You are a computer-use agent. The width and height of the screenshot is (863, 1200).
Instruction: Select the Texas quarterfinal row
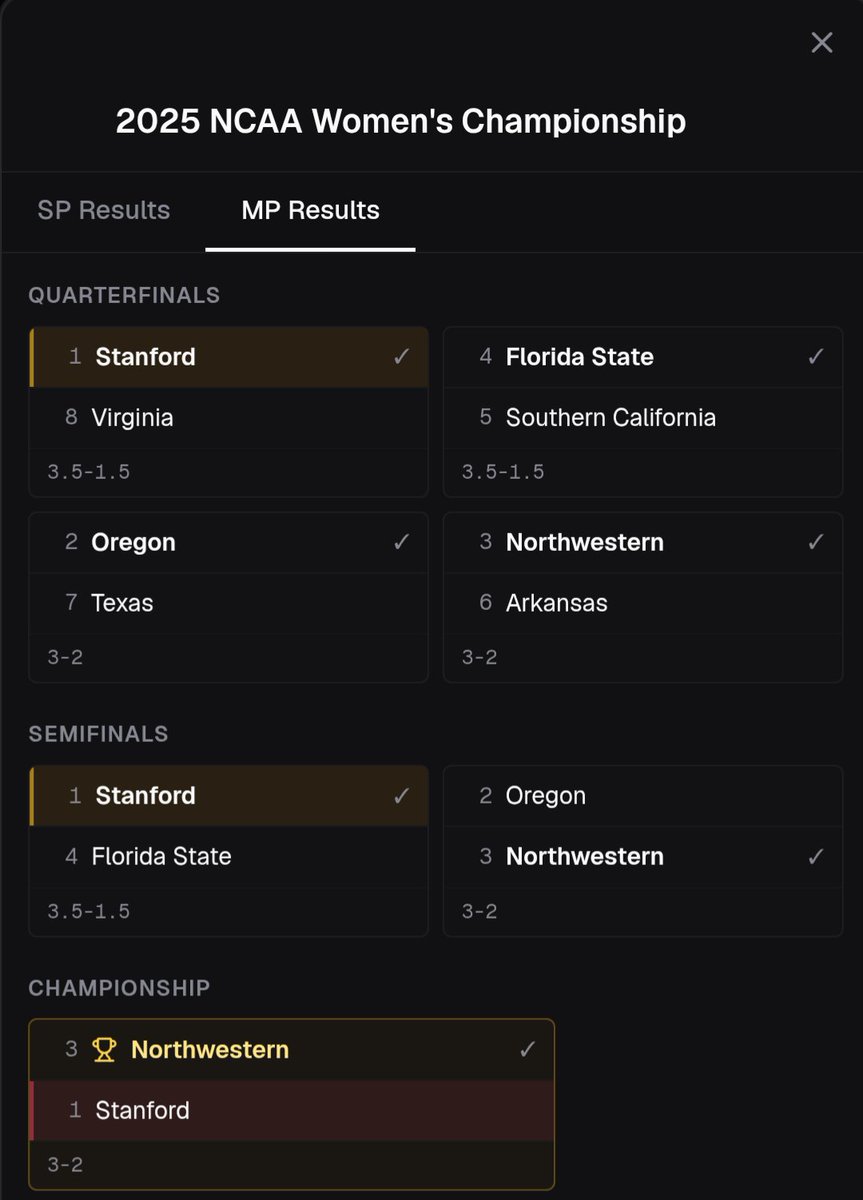tap(229, 603)
